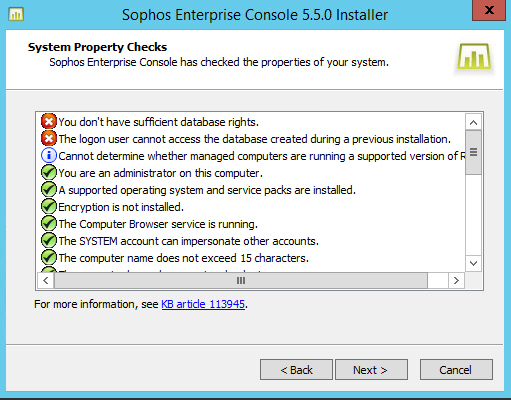511x400 pixels.
Task: Click the list's scroll down arrow
Action: pos(473,263)
